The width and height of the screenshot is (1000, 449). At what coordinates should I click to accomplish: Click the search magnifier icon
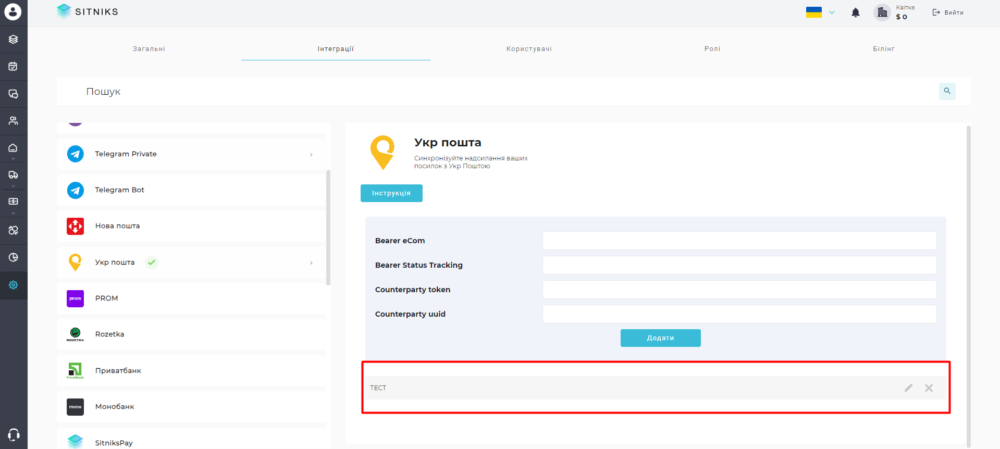[x=947, y=91]
